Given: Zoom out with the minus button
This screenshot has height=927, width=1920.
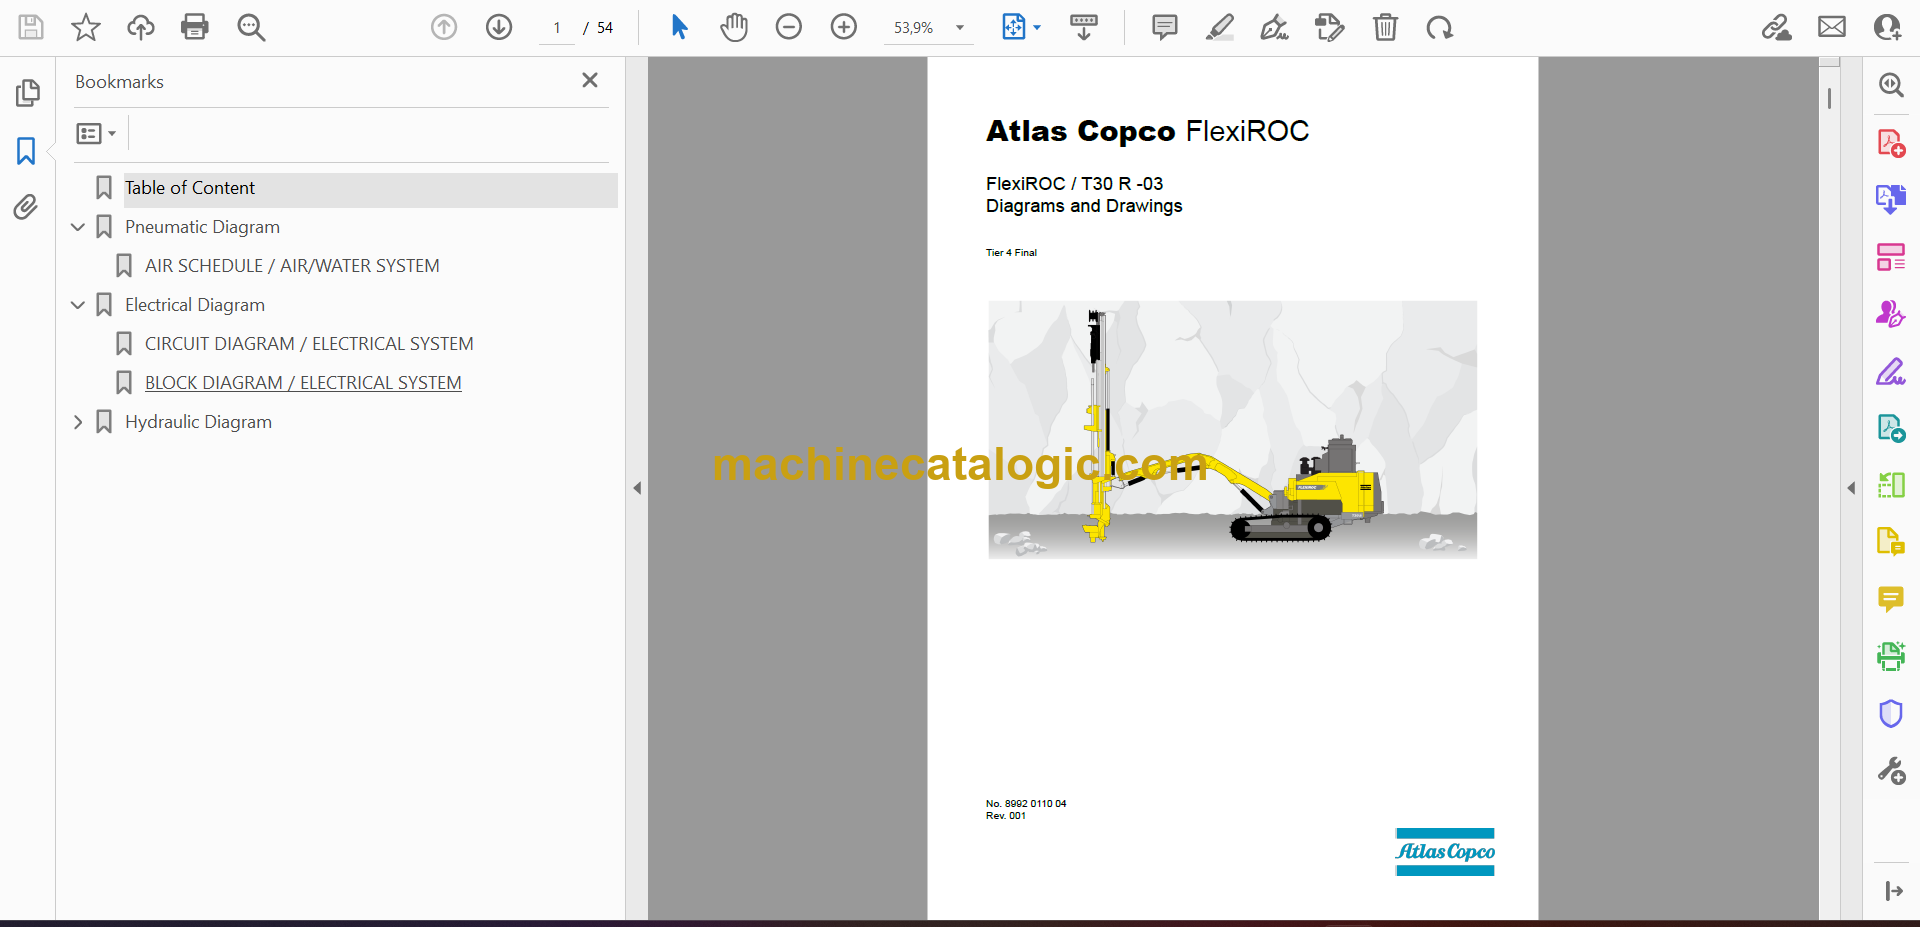Looking at the screenshot, I should coord(789,27).
